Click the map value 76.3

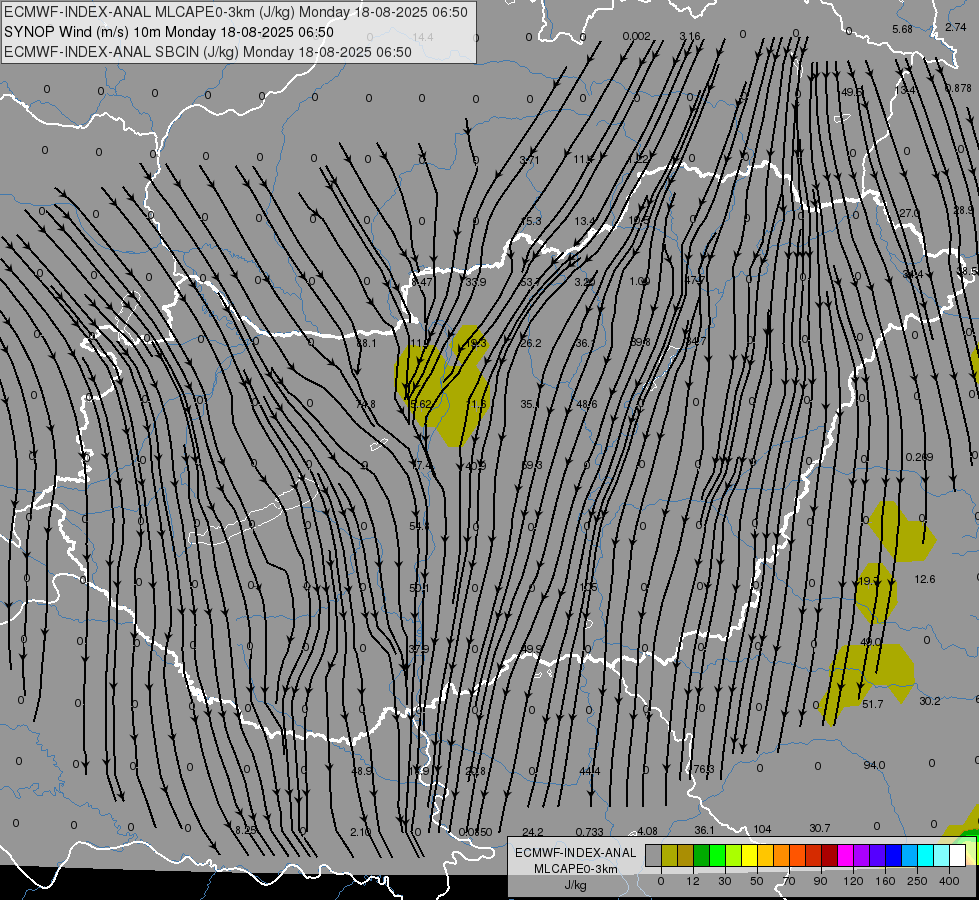[x=703, y=769]
